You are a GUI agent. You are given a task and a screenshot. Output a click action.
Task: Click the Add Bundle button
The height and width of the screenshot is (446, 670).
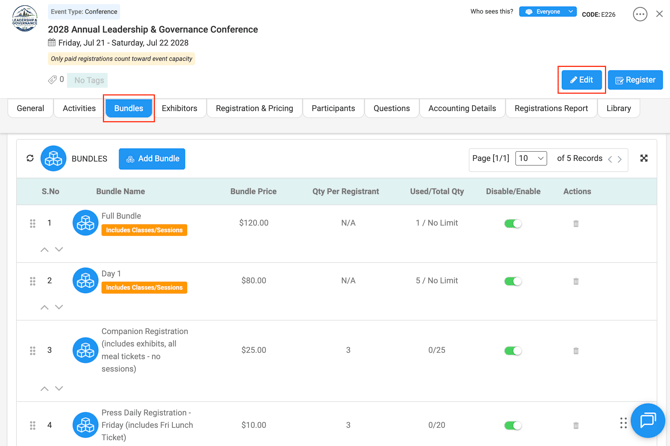click(x=152, y=158)
